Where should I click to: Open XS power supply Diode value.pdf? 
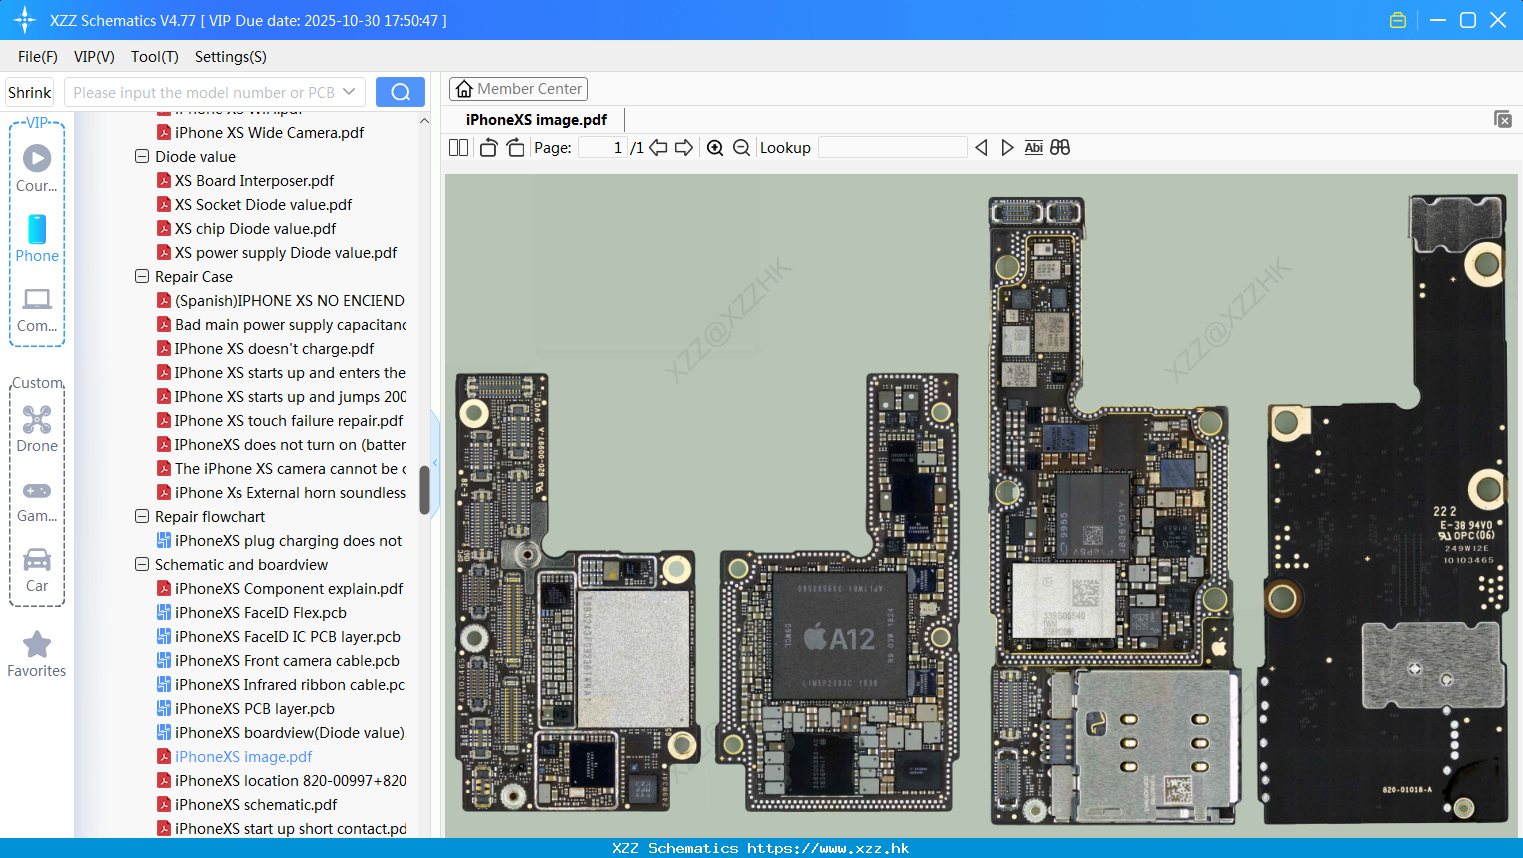point(286,252)
